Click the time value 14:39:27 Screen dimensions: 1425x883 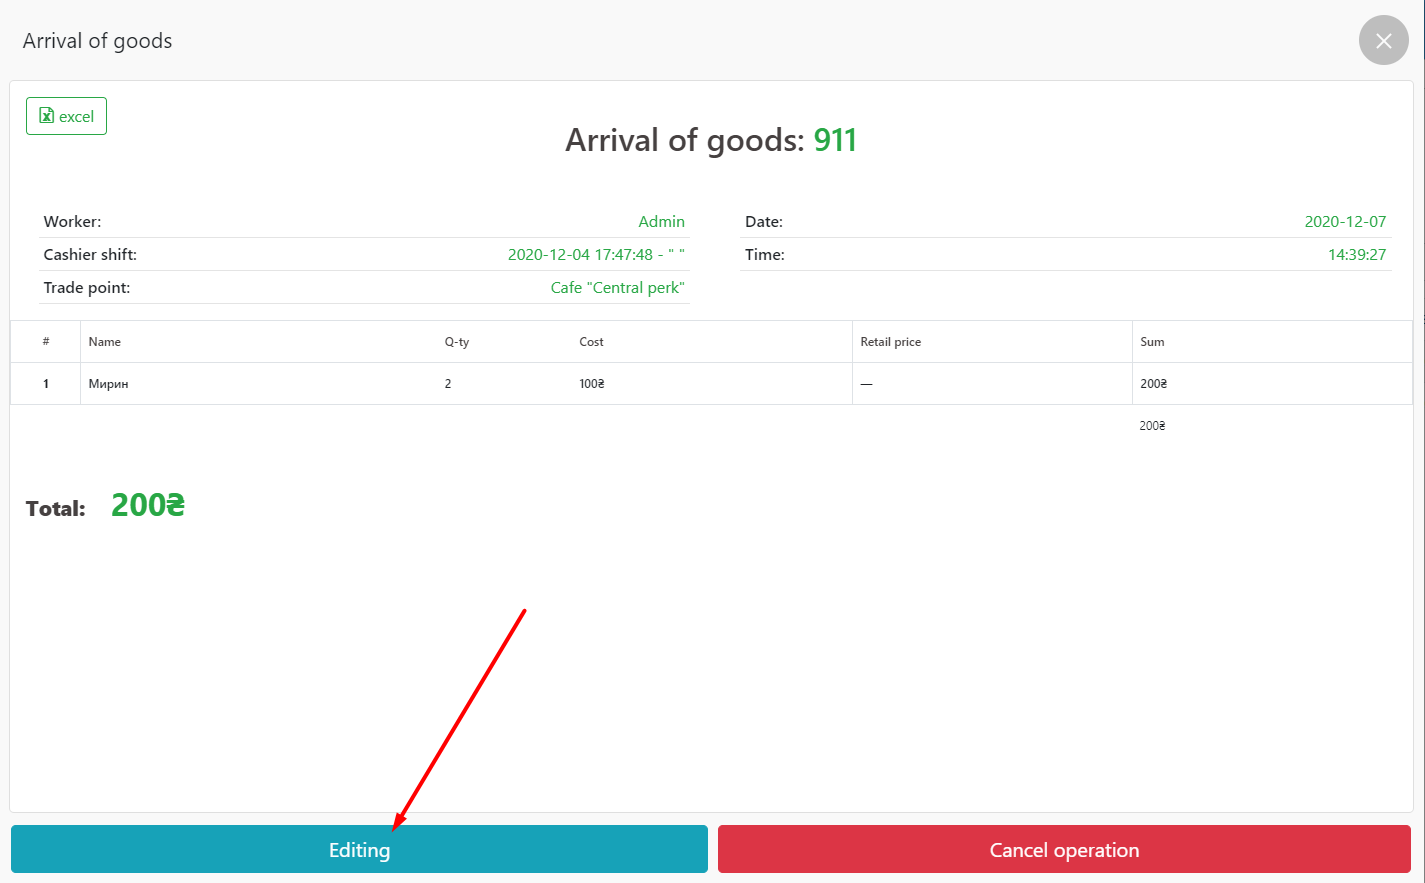coord(1356,255)
